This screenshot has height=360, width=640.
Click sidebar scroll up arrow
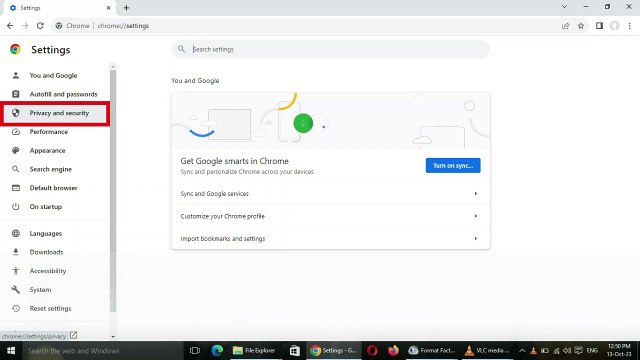coord(113,67)
